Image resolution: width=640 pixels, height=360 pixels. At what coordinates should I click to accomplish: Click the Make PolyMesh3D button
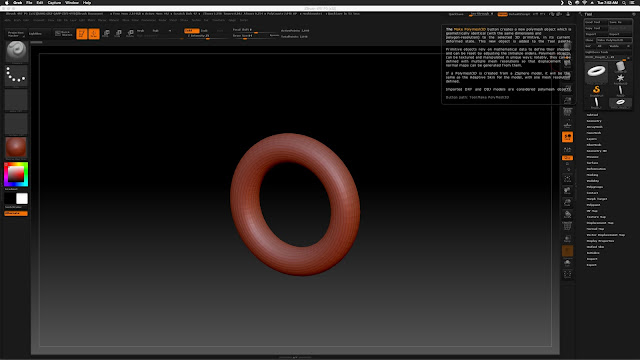click(614, 40)
